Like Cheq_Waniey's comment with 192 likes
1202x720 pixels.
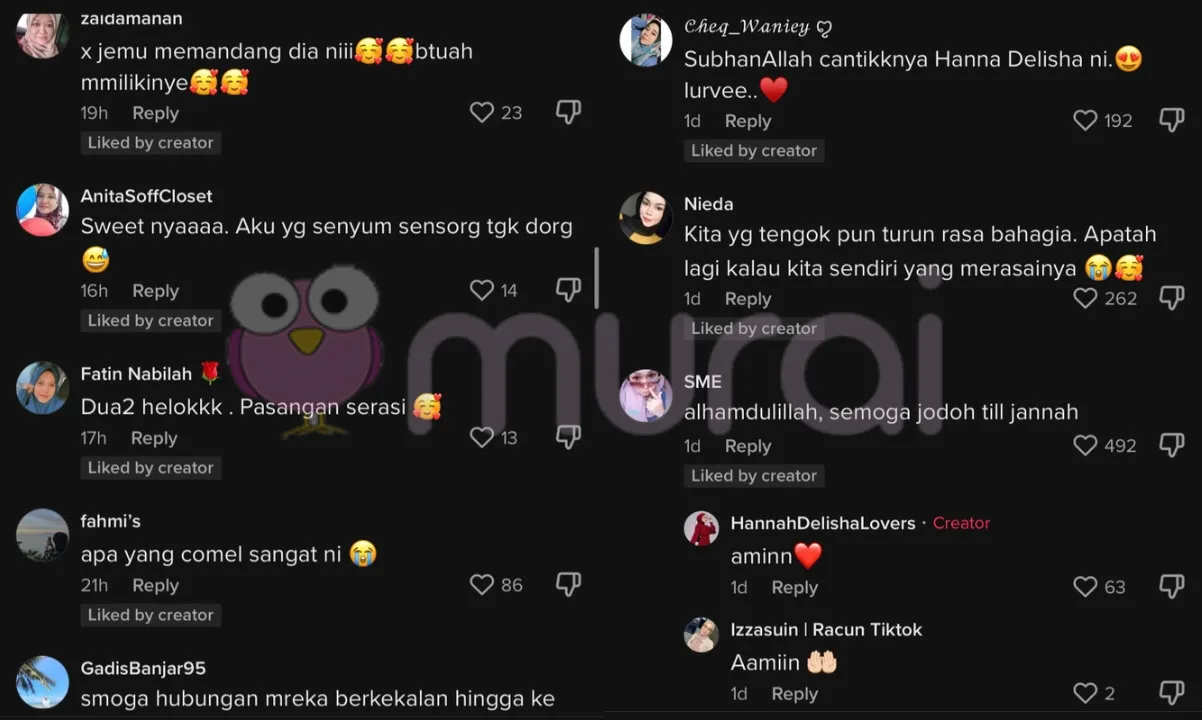(1085, 120)
